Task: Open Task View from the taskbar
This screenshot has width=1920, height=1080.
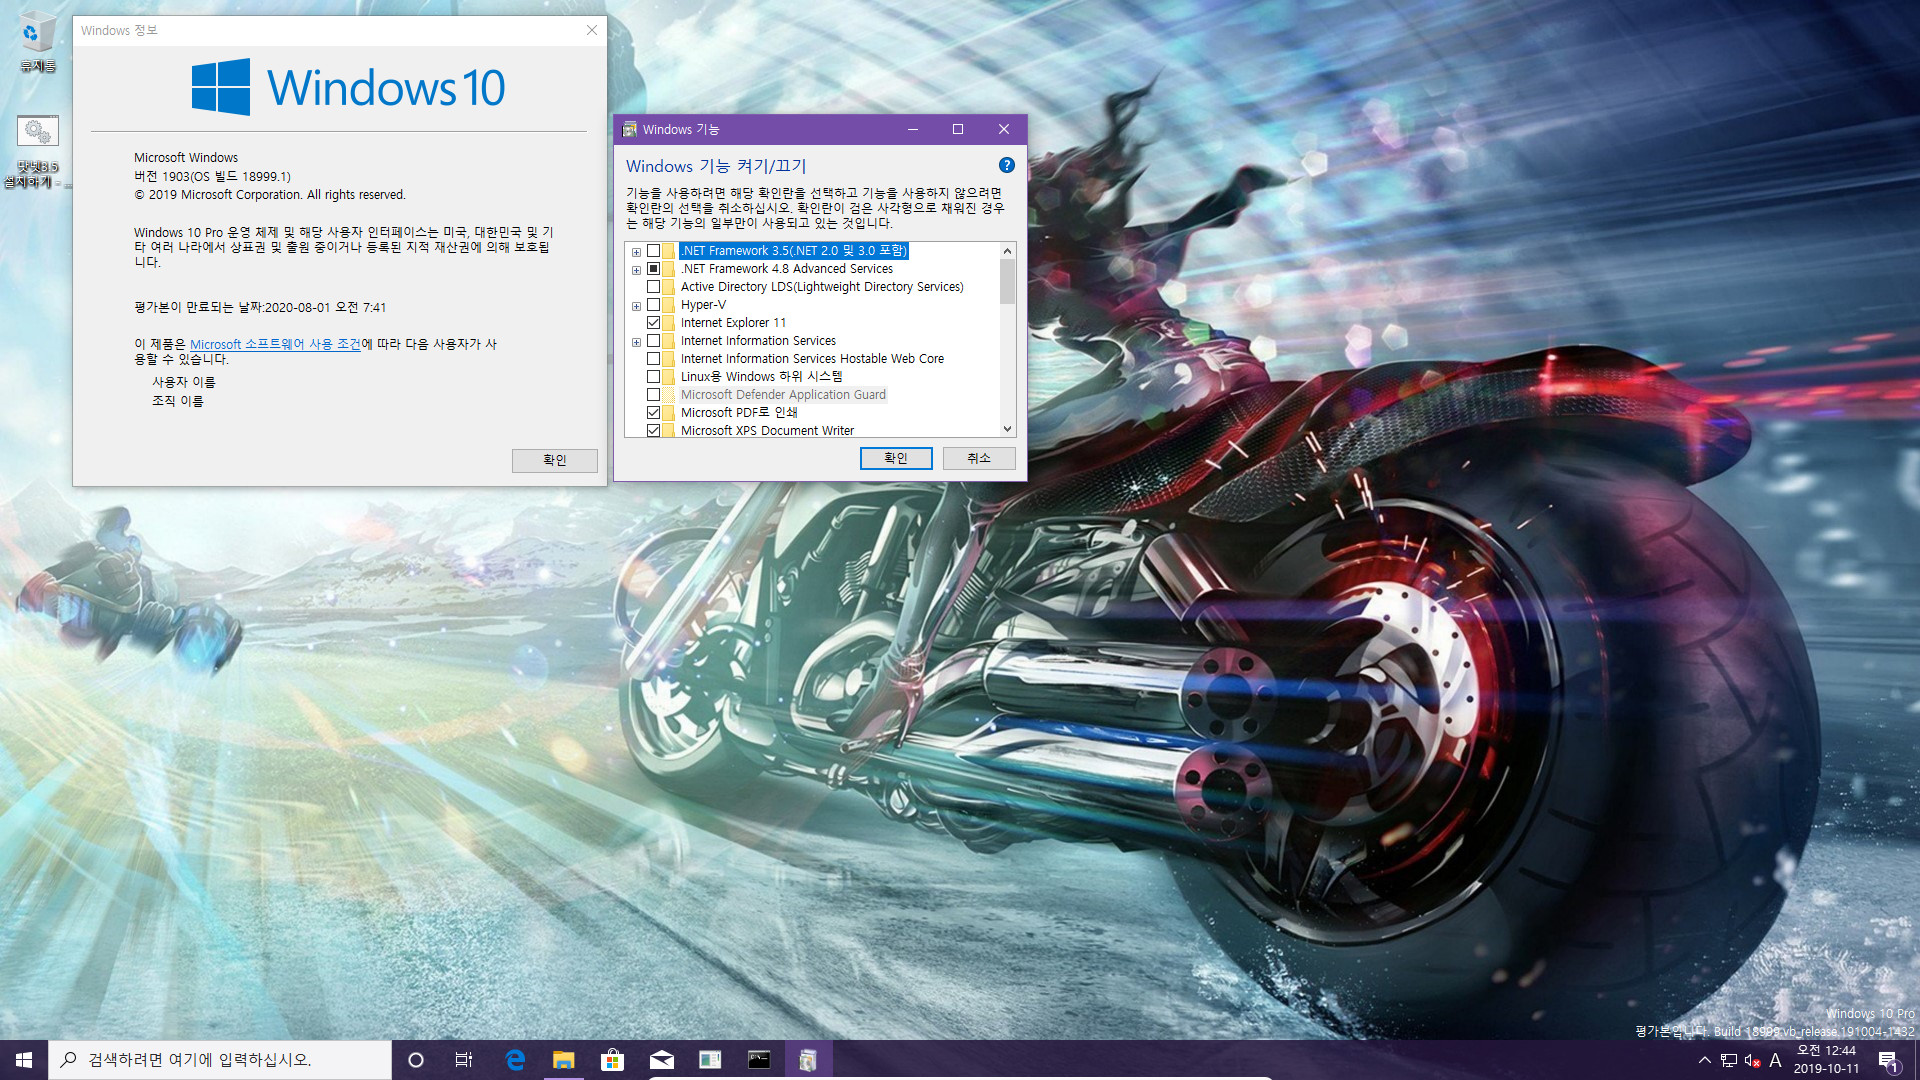Action: pos(464,1059)
